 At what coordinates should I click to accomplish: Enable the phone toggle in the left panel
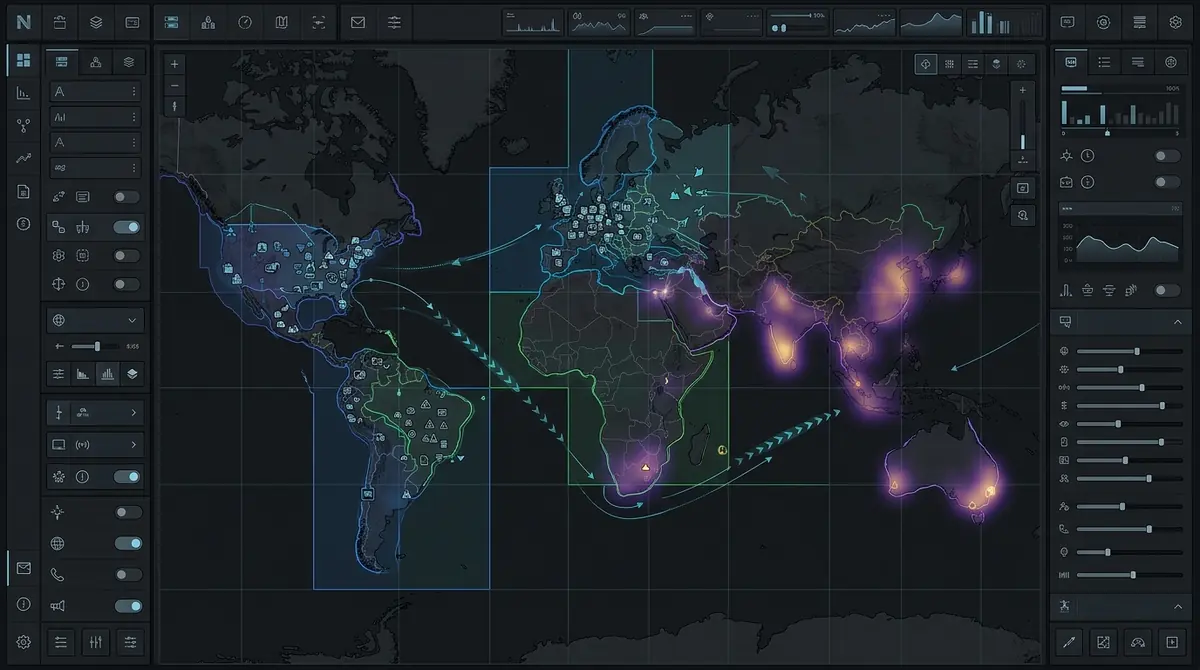(x=128, y=575)
